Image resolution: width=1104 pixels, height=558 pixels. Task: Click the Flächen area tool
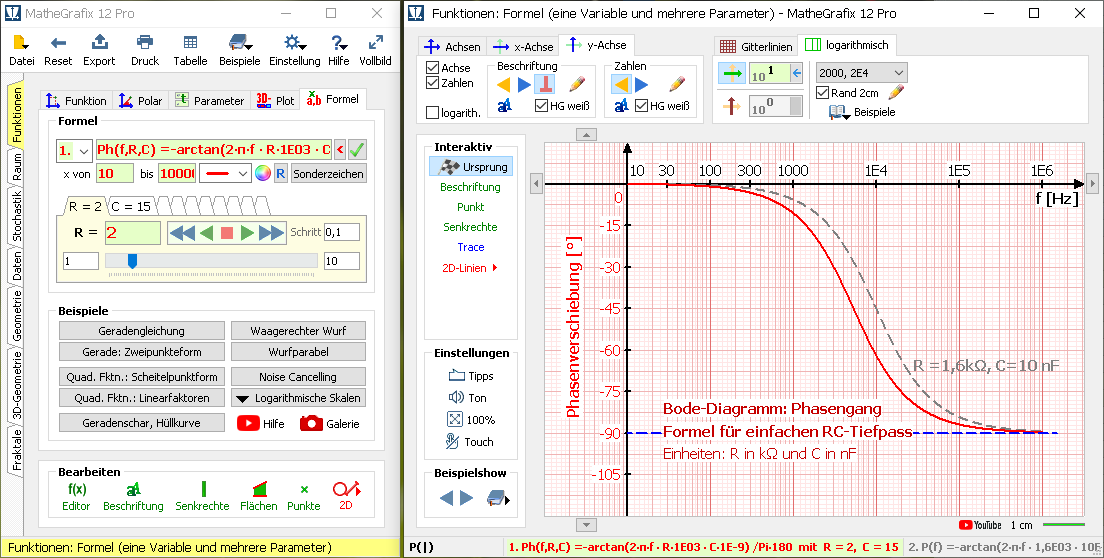pos(258,496)
